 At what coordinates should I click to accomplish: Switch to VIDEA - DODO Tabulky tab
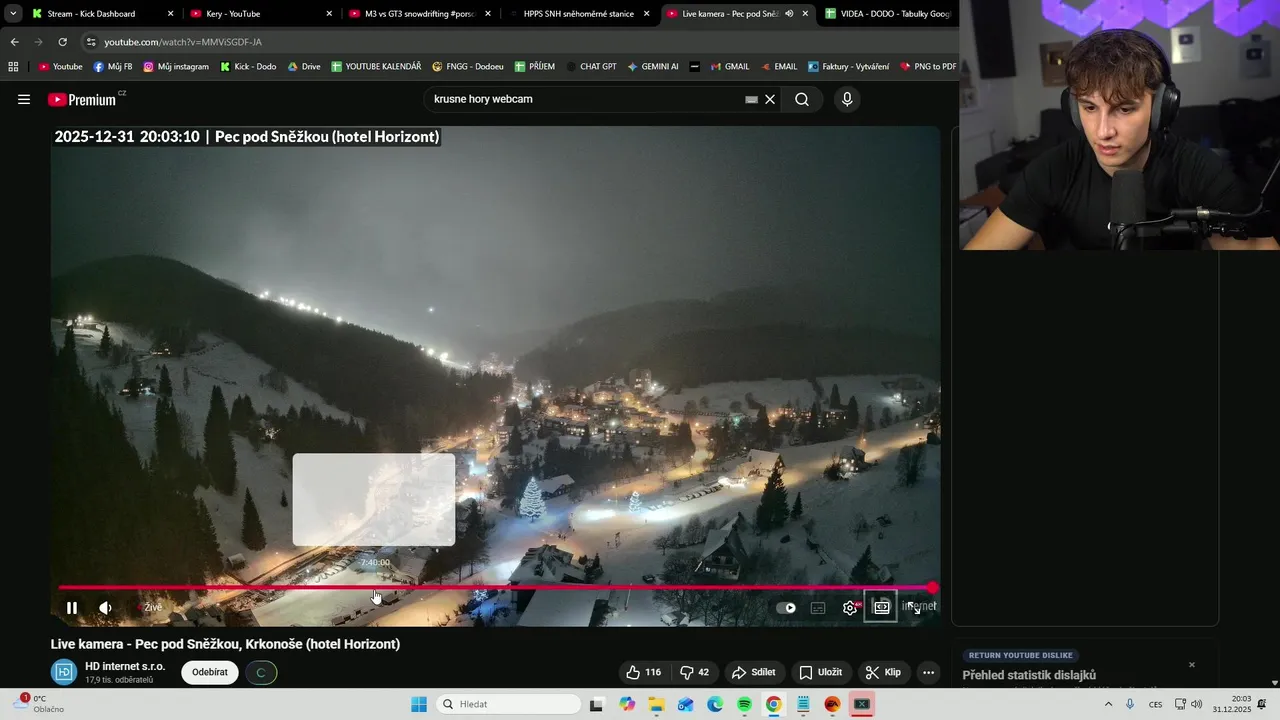888,14
